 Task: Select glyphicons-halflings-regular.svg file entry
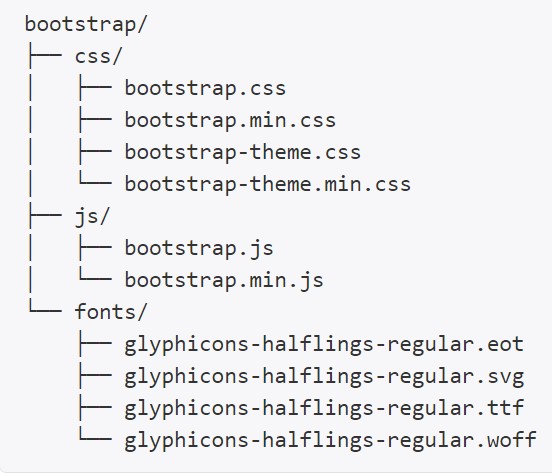[324, 376]
